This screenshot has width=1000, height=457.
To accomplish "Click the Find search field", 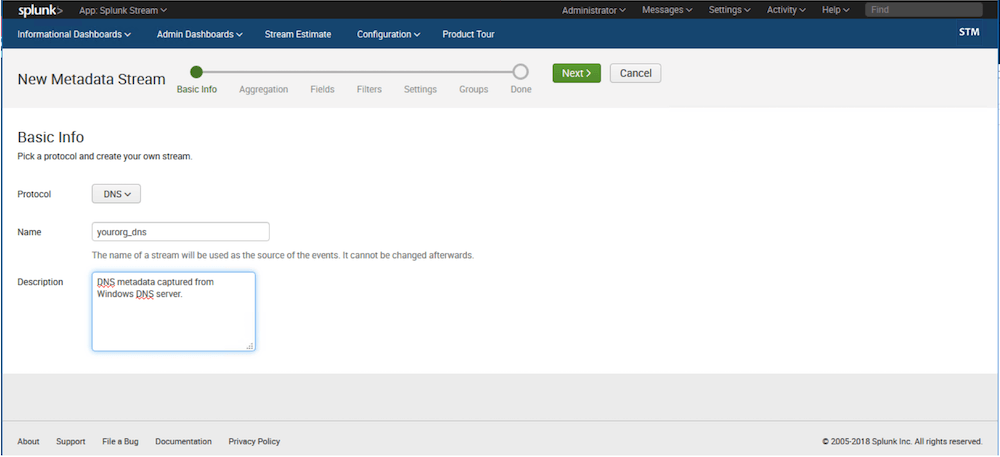I will tap(923, 10).
